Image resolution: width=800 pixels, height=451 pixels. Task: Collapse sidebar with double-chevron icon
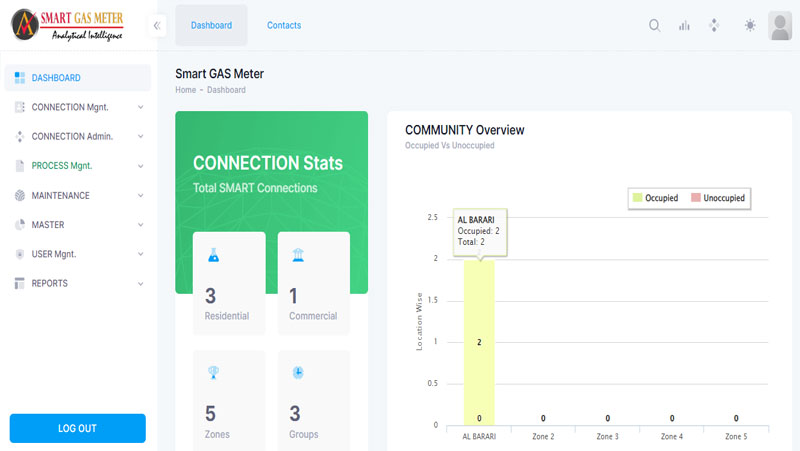[x=157, y=26]
